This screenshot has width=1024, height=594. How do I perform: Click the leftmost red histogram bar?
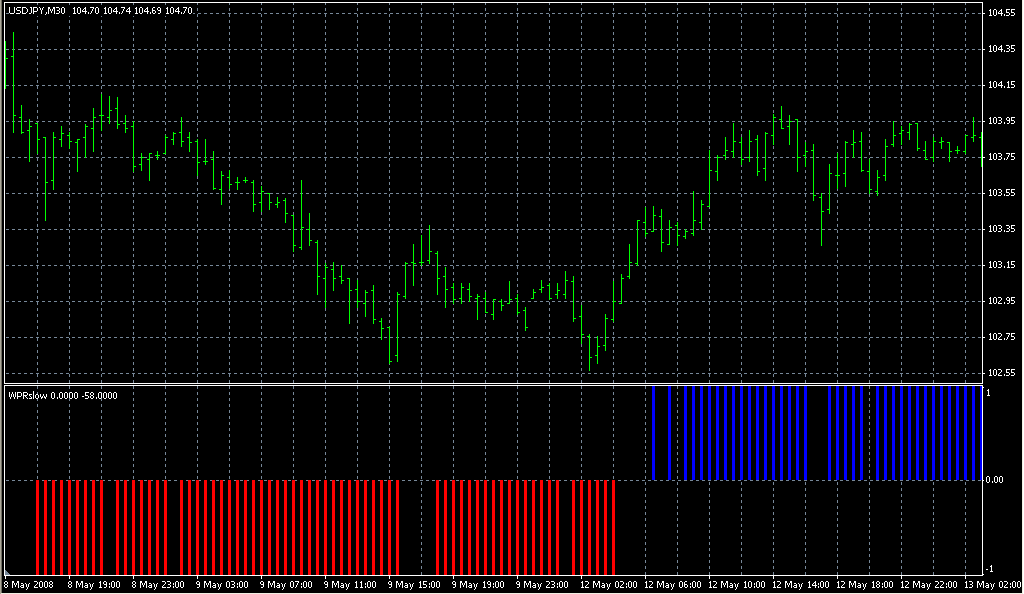click(38, 525)
